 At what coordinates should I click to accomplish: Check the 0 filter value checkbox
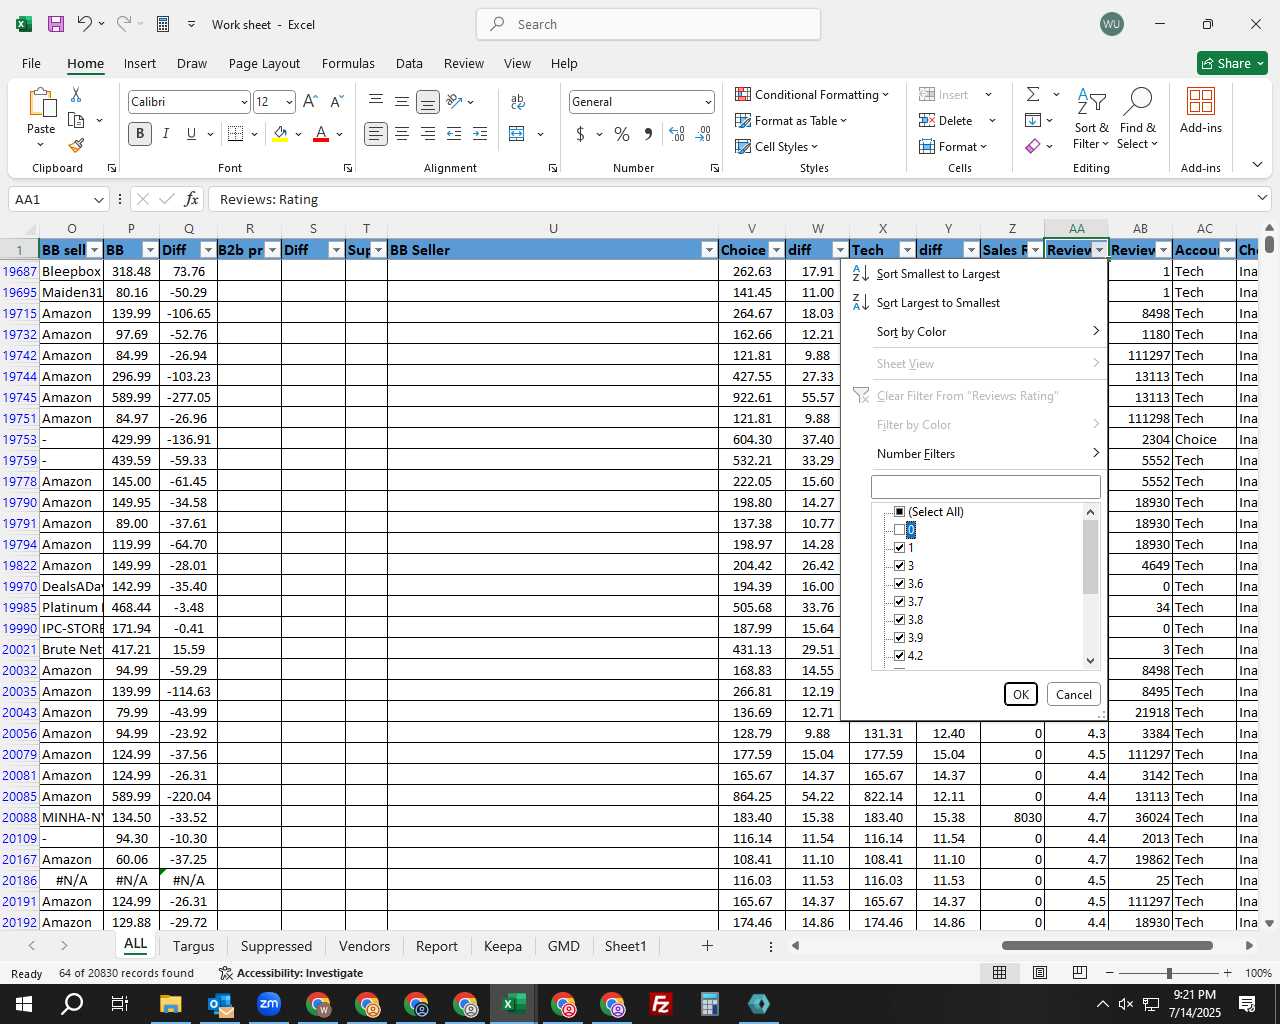tap(899, 529)
